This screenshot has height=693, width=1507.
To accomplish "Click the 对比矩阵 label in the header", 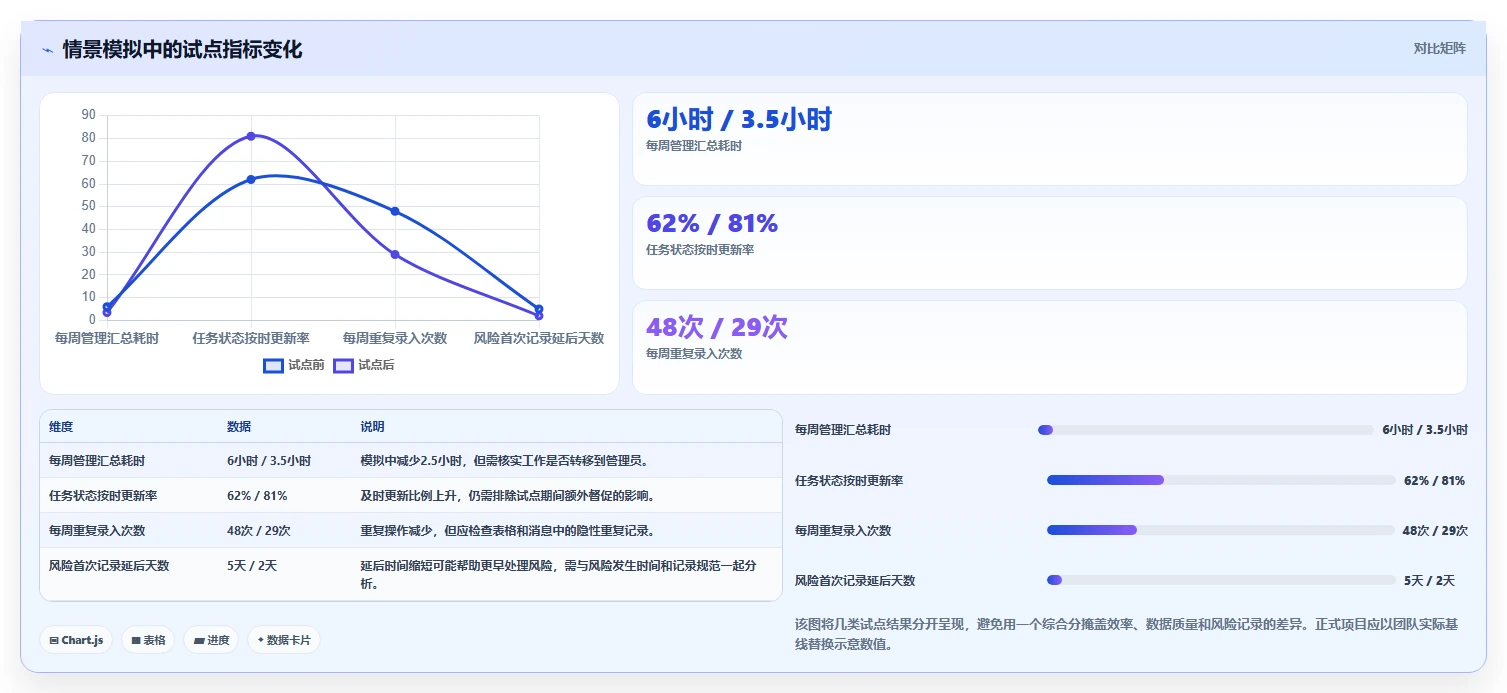I will click(1439, 49).
